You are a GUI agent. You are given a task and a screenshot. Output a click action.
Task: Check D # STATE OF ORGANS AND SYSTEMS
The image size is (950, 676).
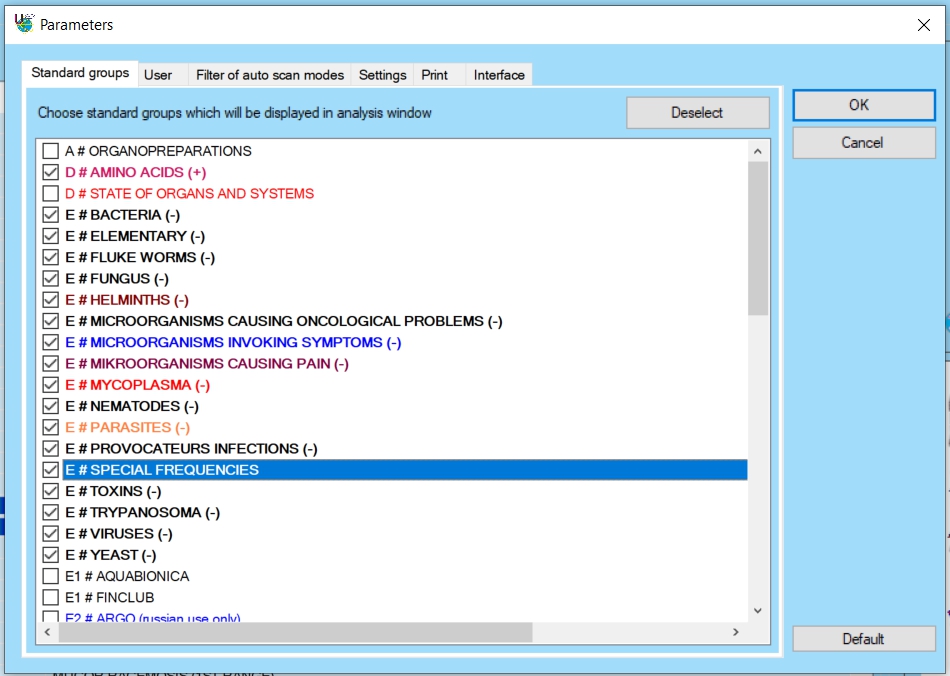click(x=51, y=194)
